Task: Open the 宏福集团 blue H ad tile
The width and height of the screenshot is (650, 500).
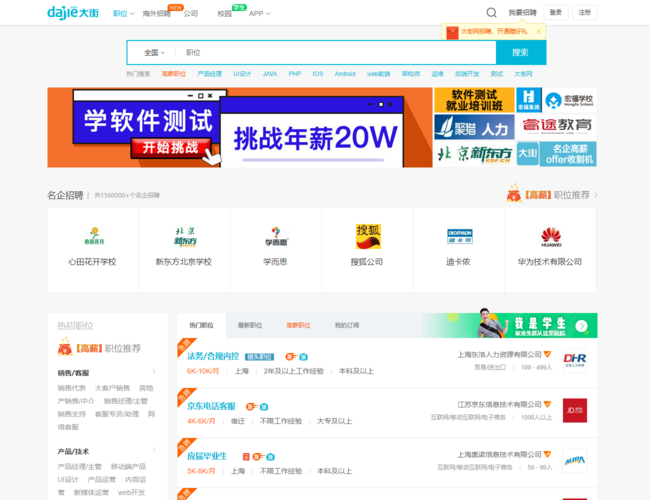Action: [529, 100]
